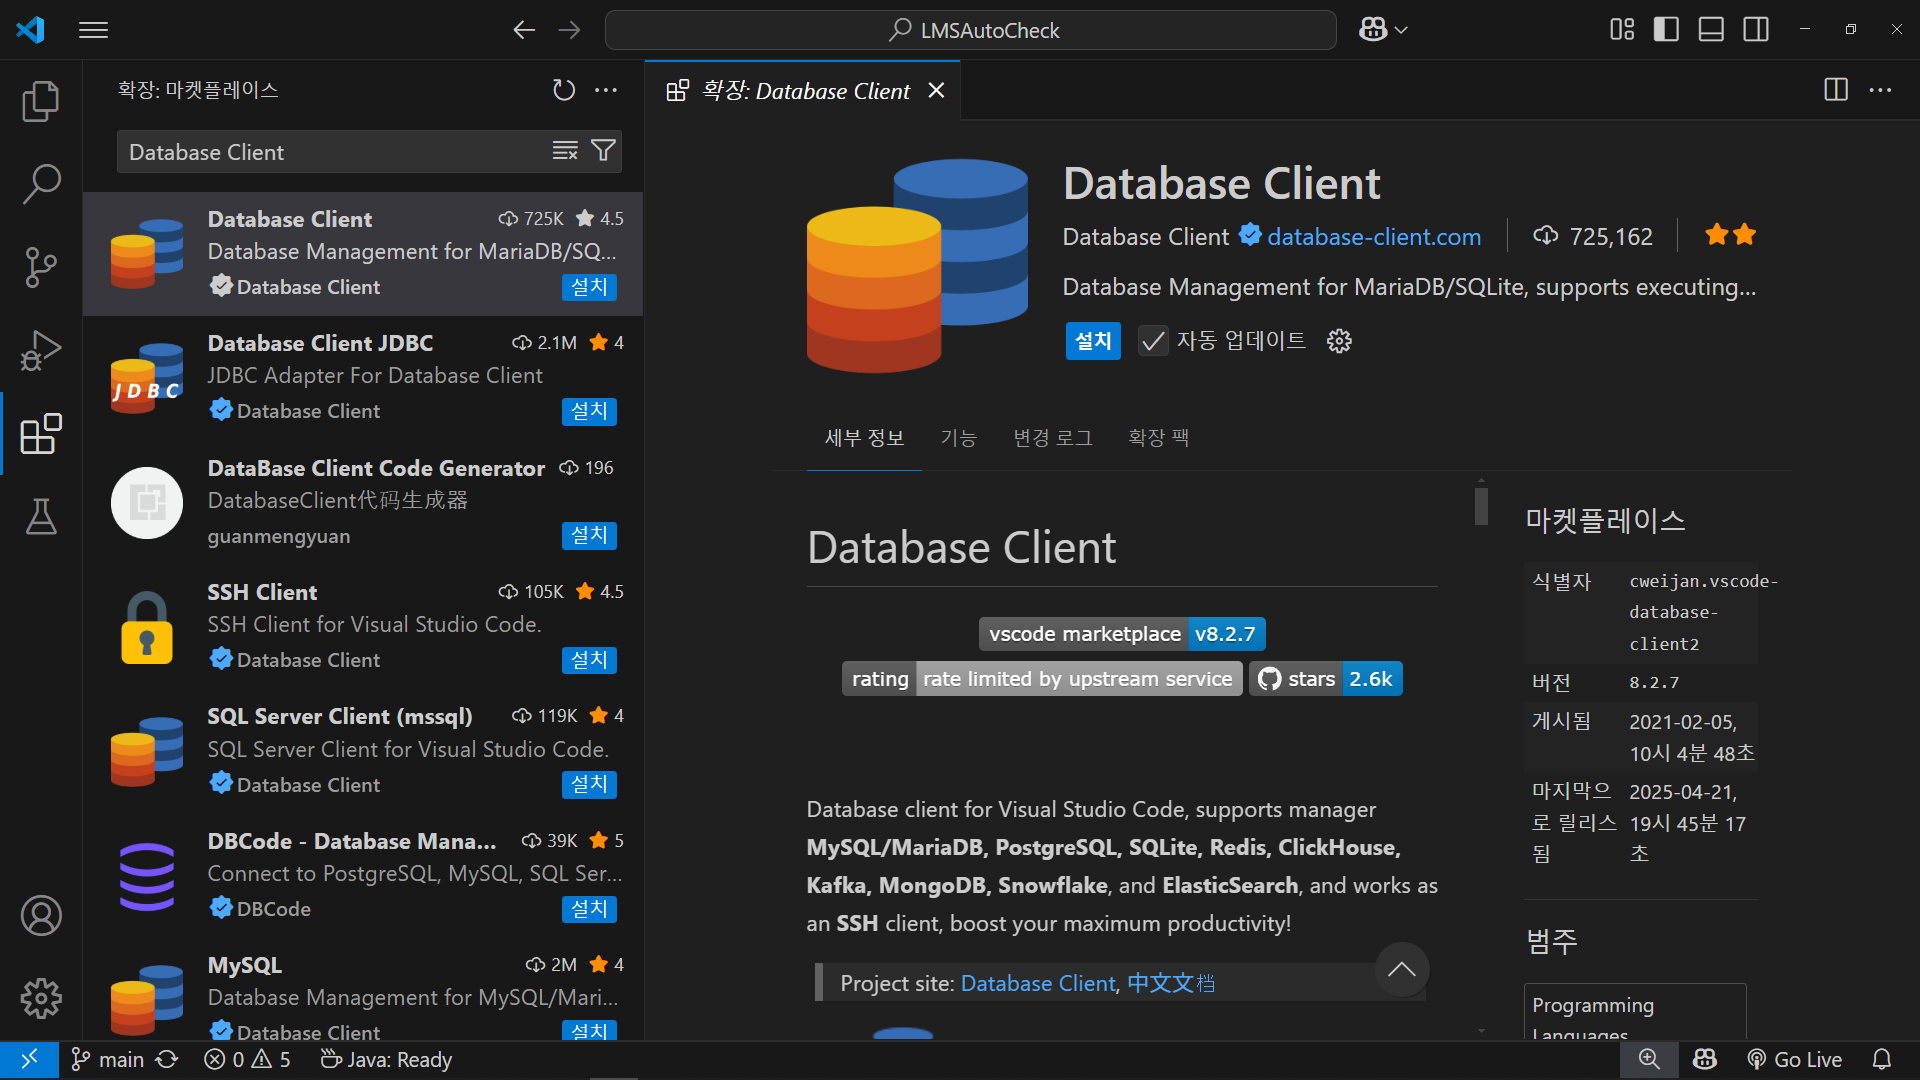This screenshot has width=1920, height=1080.
Task: Select the large Database Client logo thumbnail
Action: point(917,265)
